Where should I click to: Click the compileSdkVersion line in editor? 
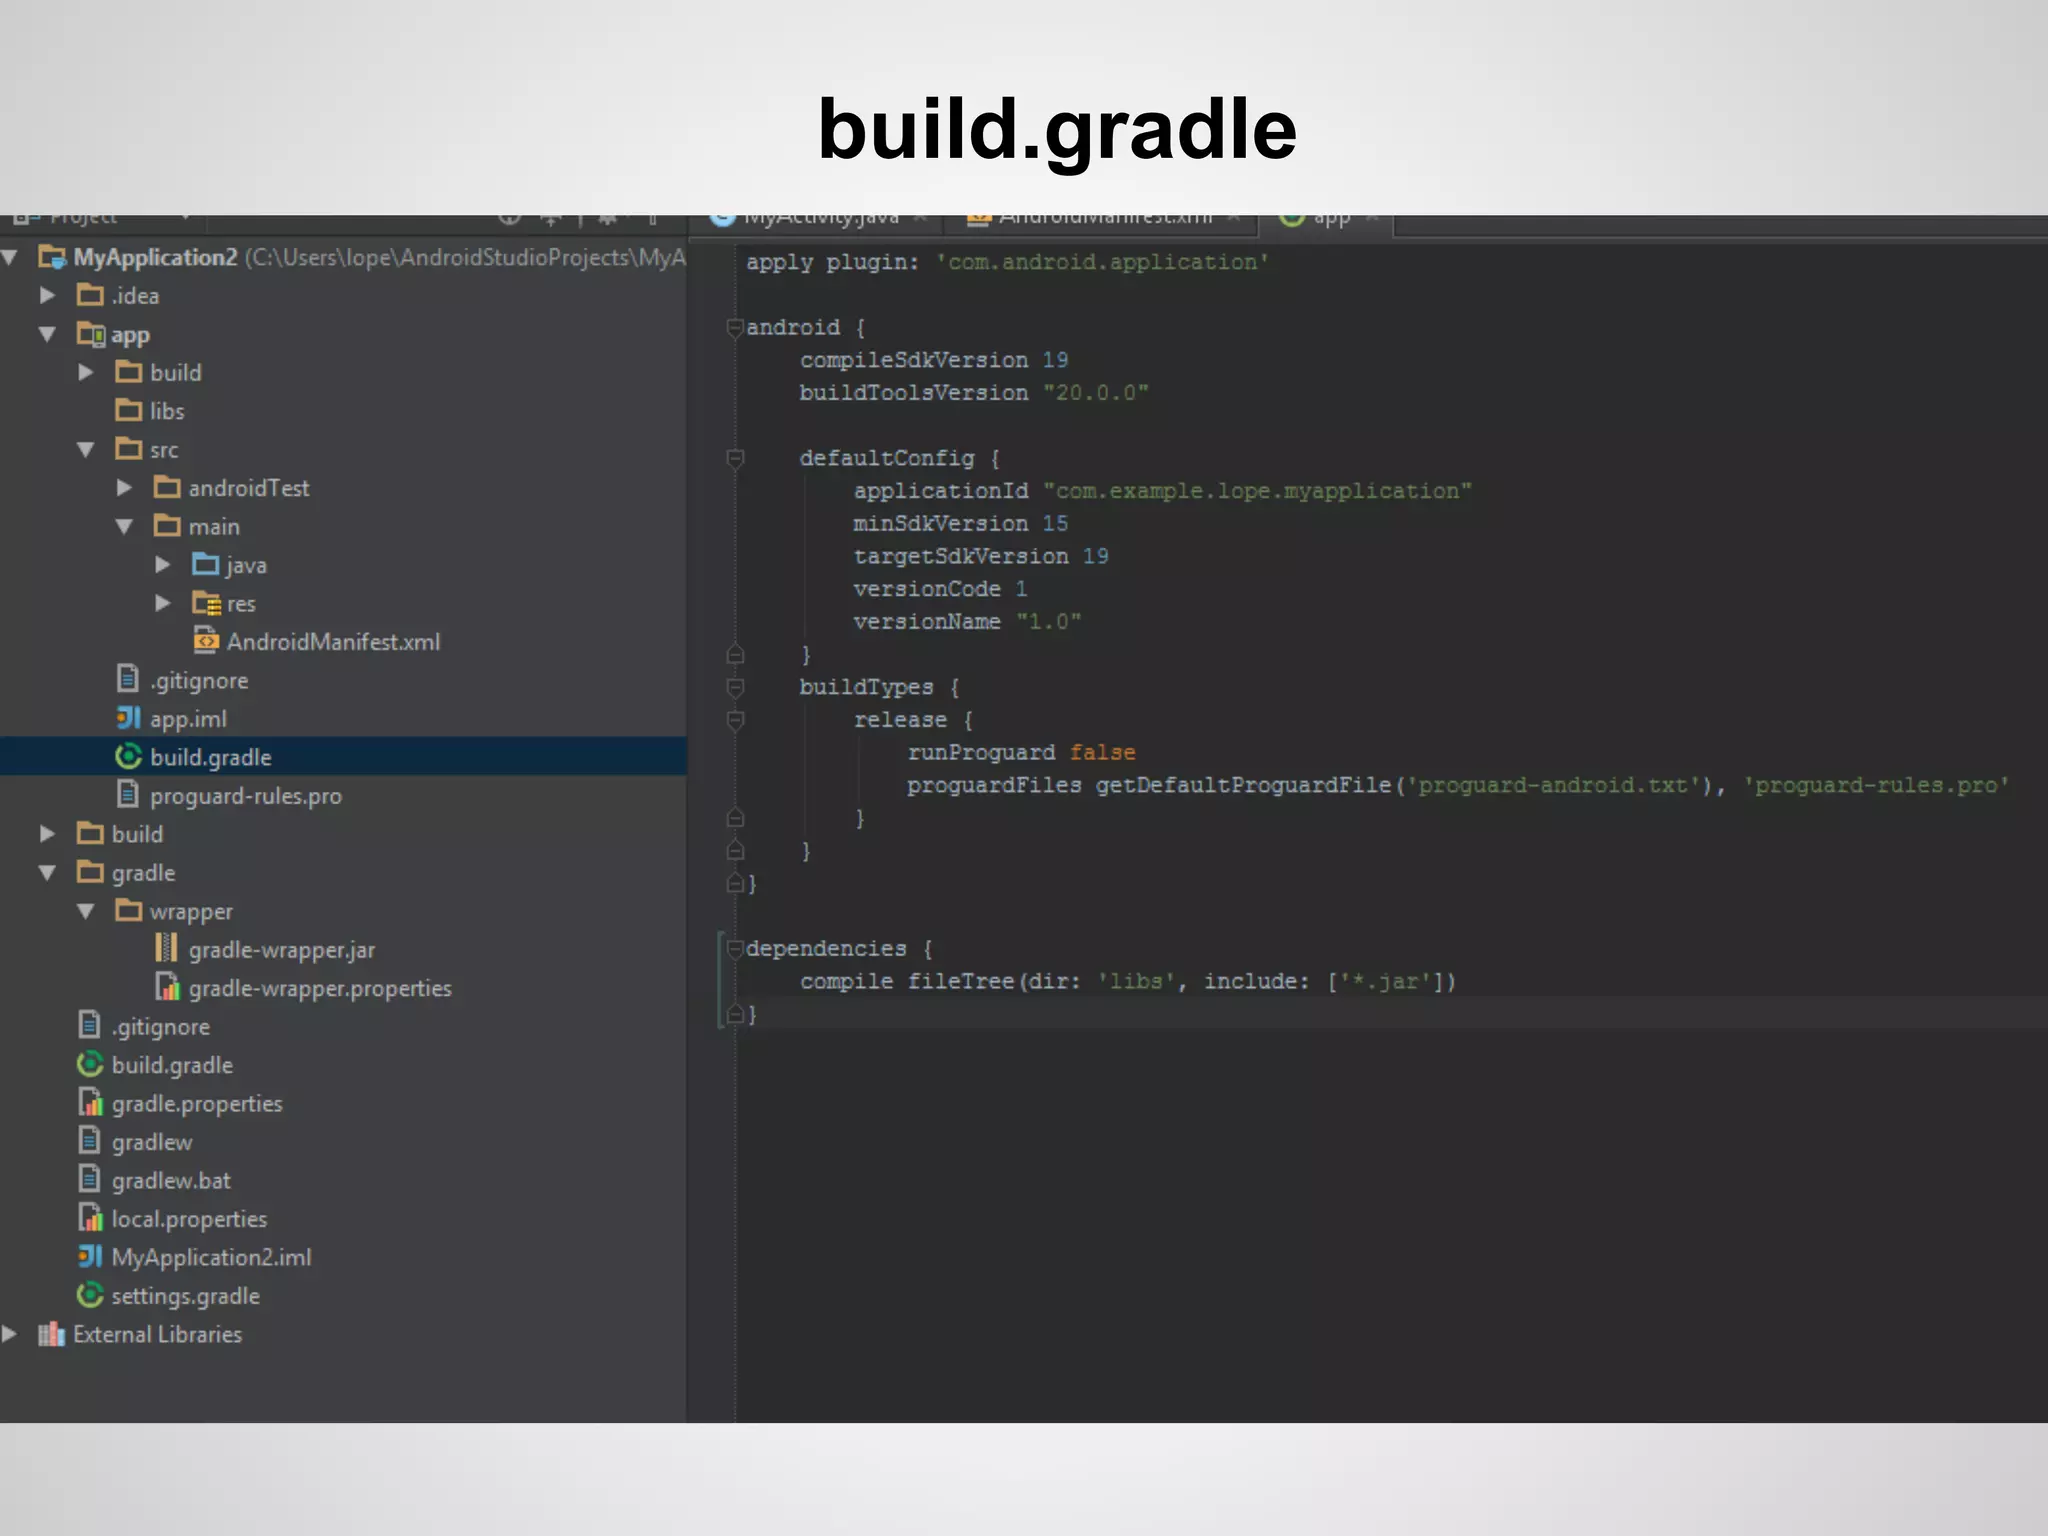click(x=934, y=360)
